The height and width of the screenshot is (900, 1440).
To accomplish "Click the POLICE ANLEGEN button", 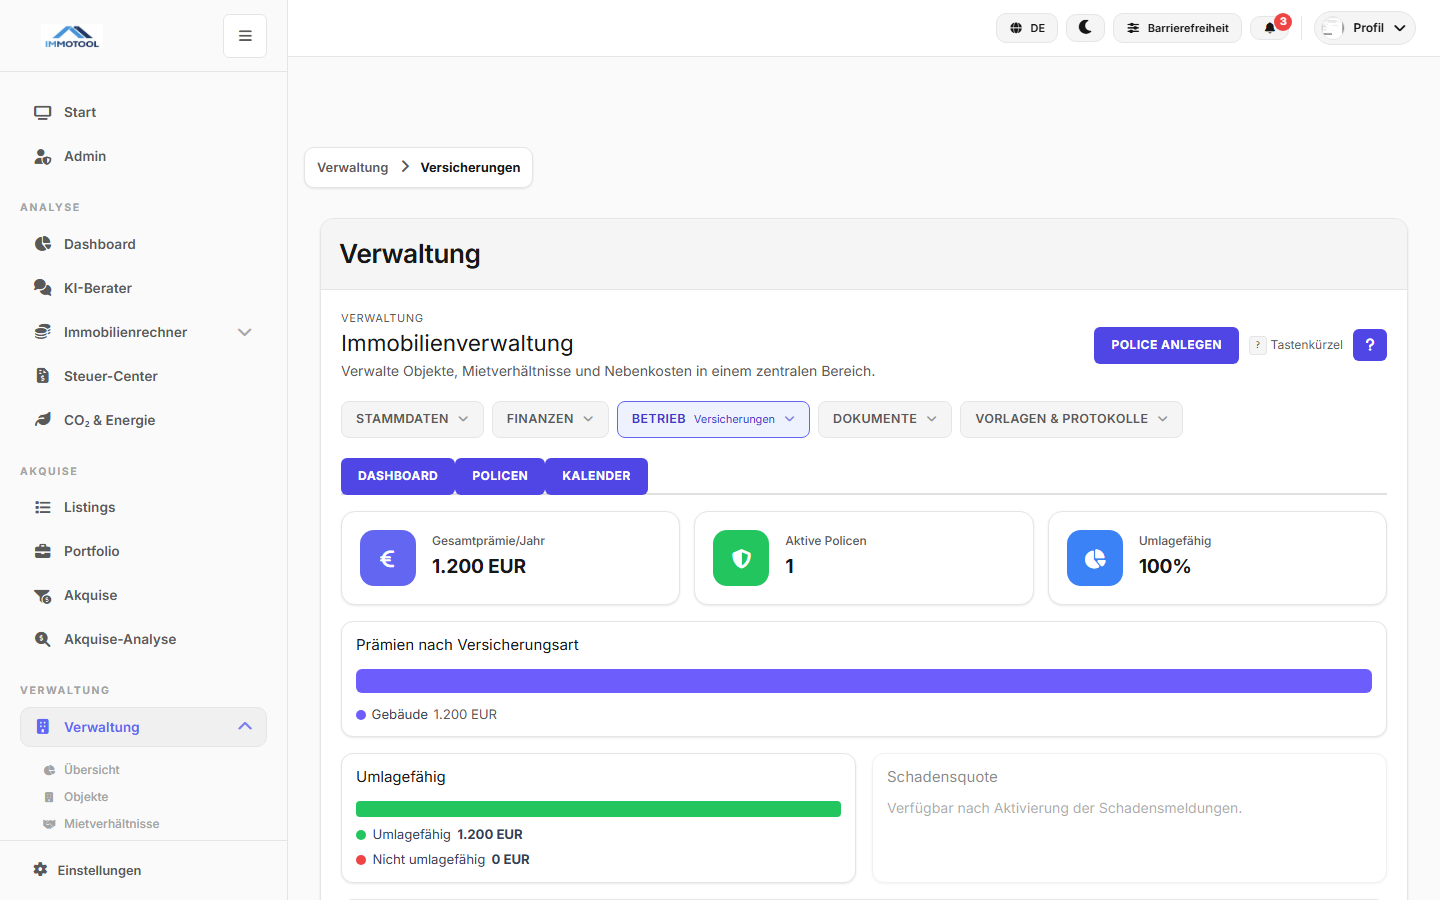I will pyautogui.click(x=1166, y=345).
